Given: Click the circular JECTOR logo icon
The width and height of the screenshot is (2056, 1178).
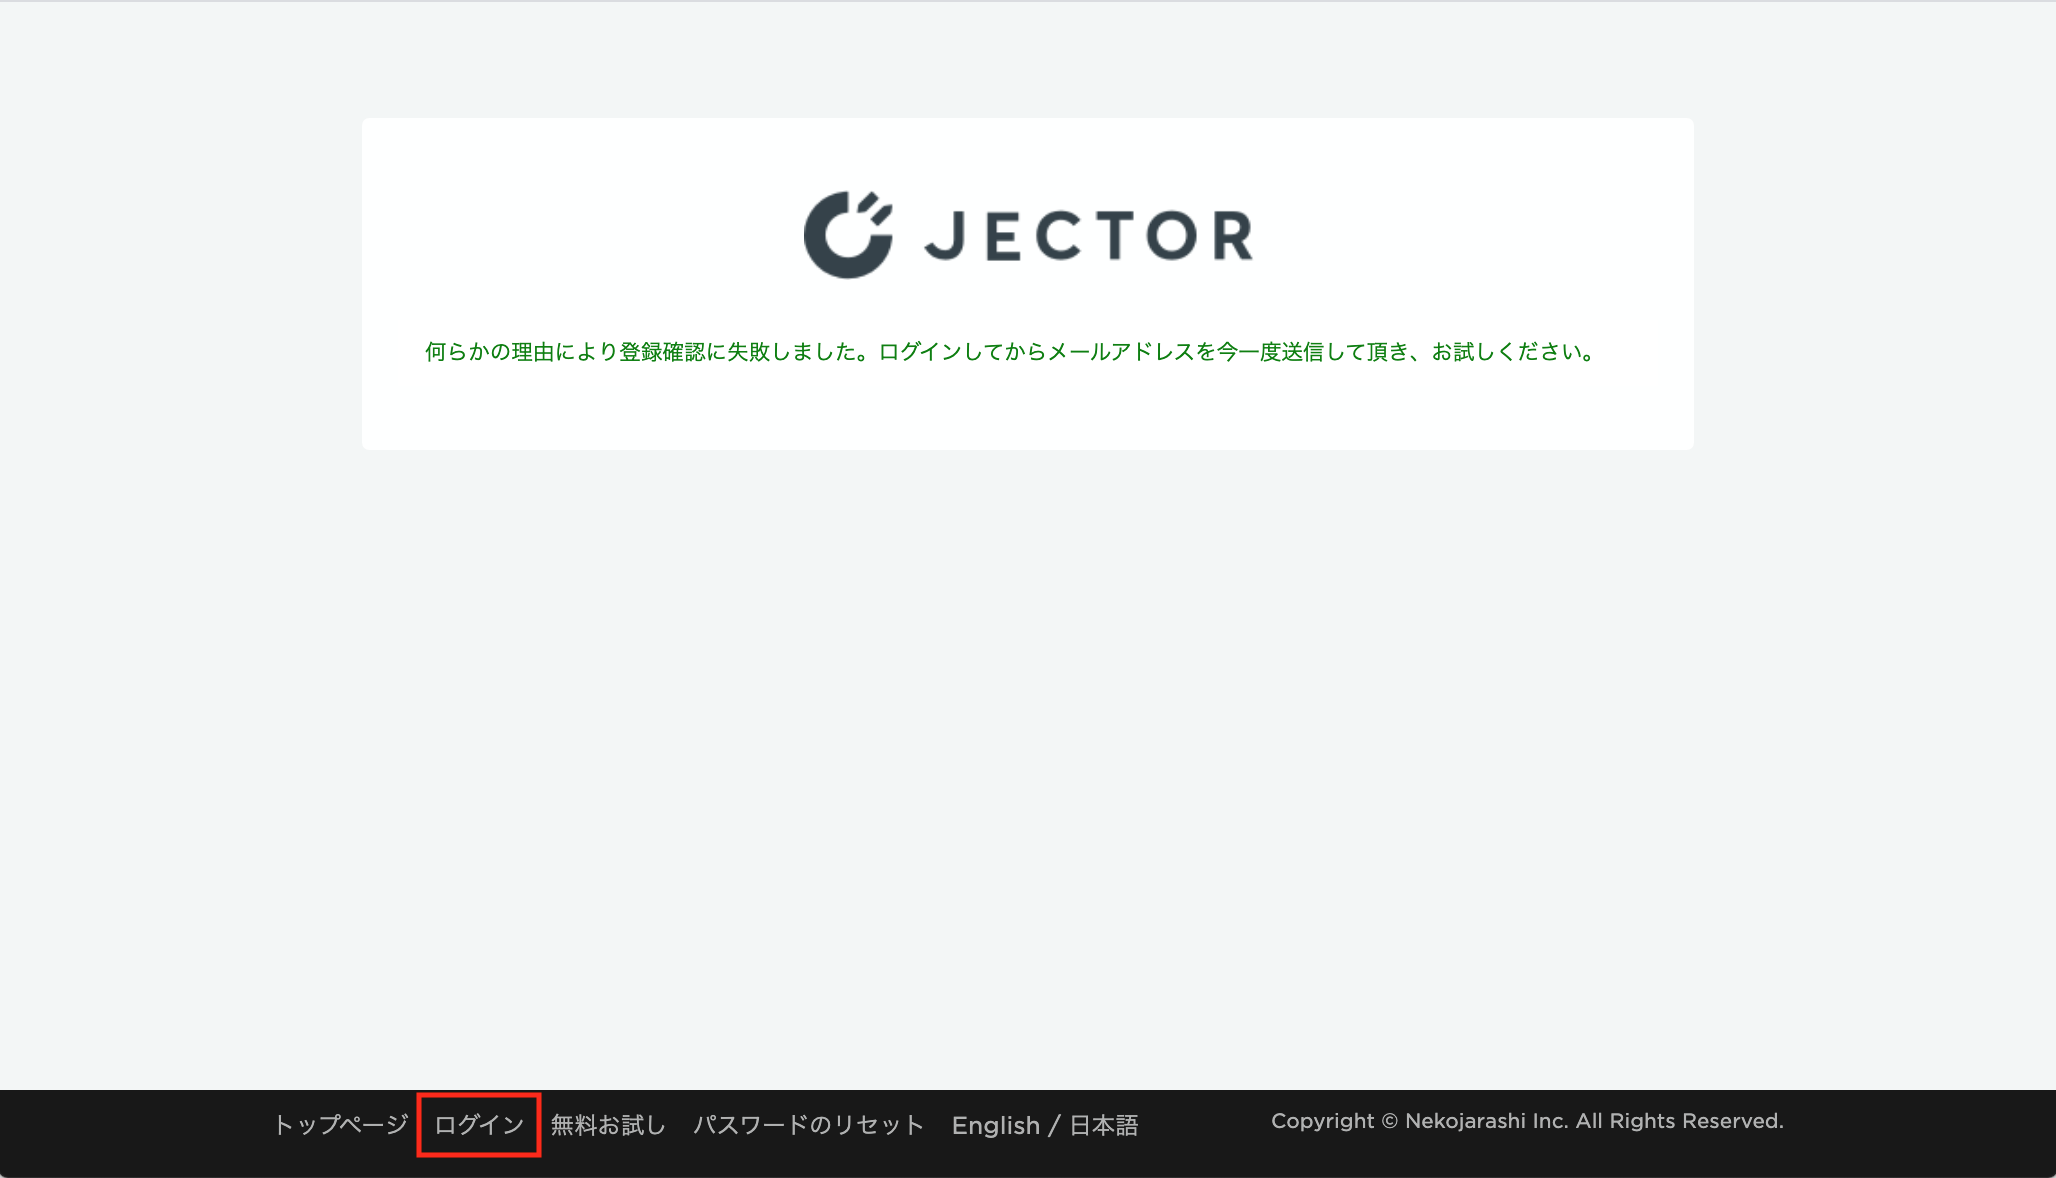Looking at the screenshot, I should [x=848, y=235].
